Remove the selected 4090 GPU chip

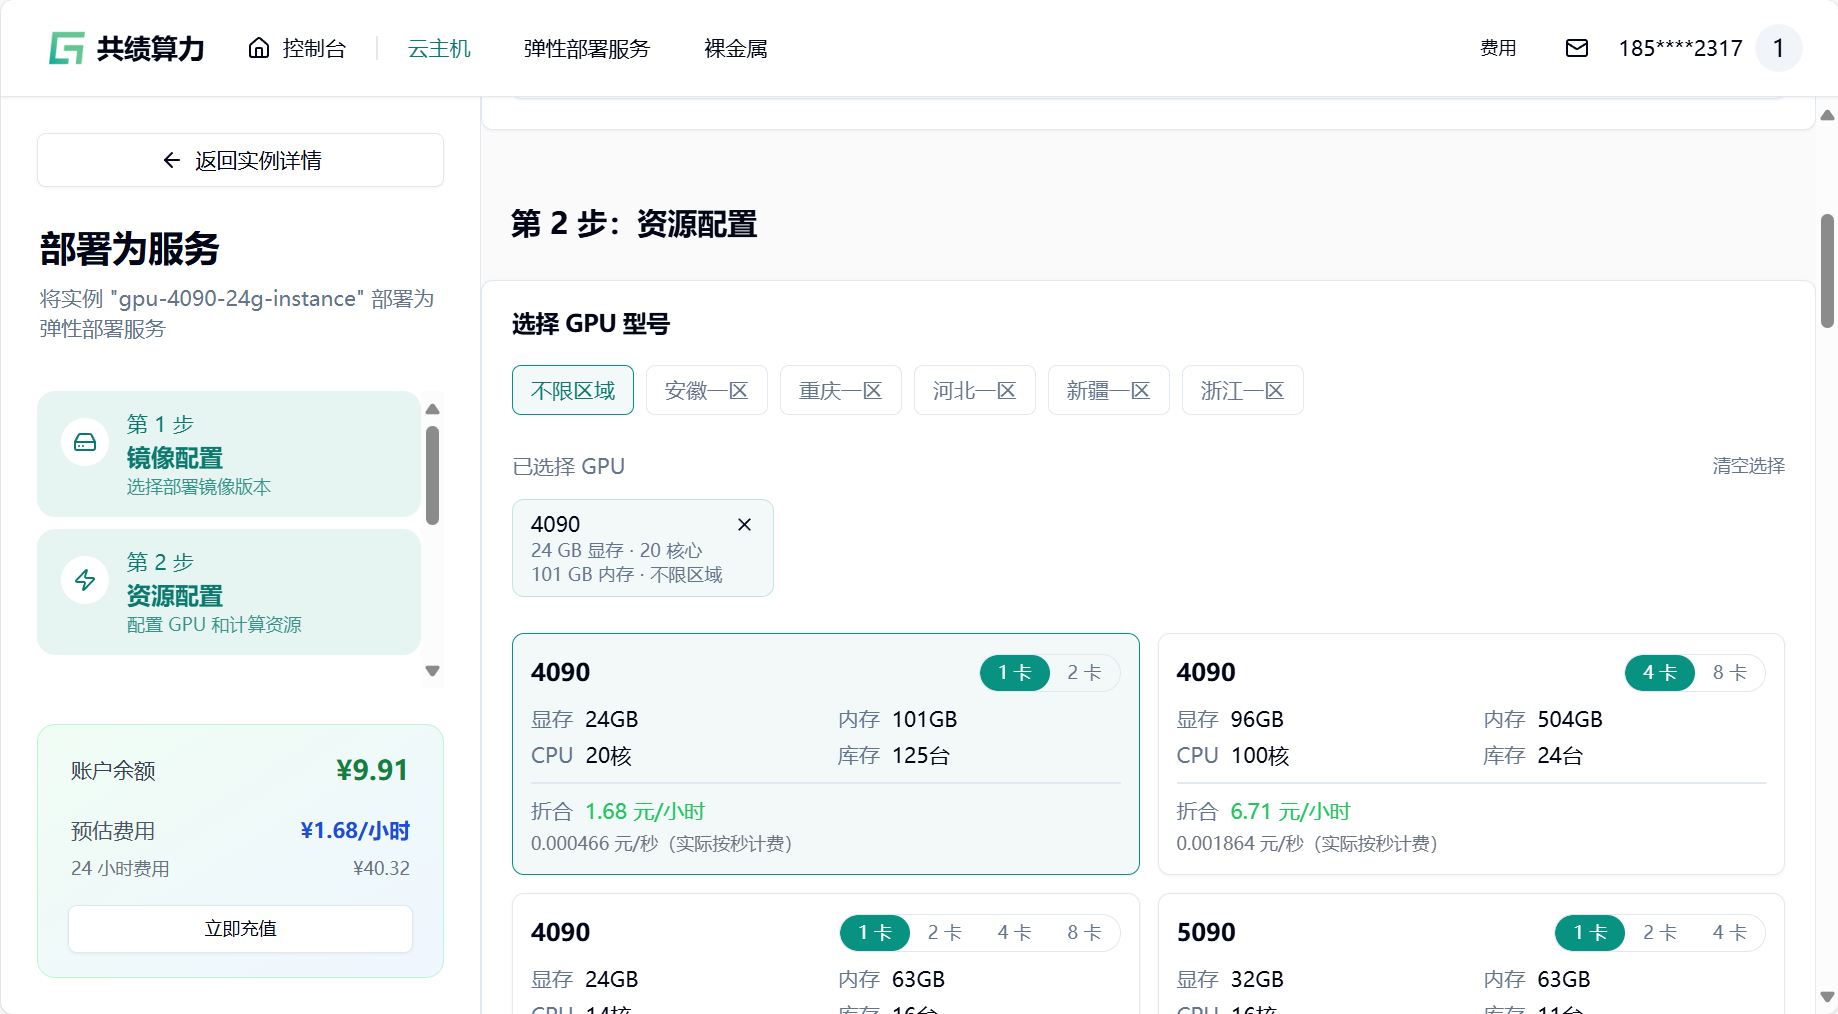(x=744, y=525)
